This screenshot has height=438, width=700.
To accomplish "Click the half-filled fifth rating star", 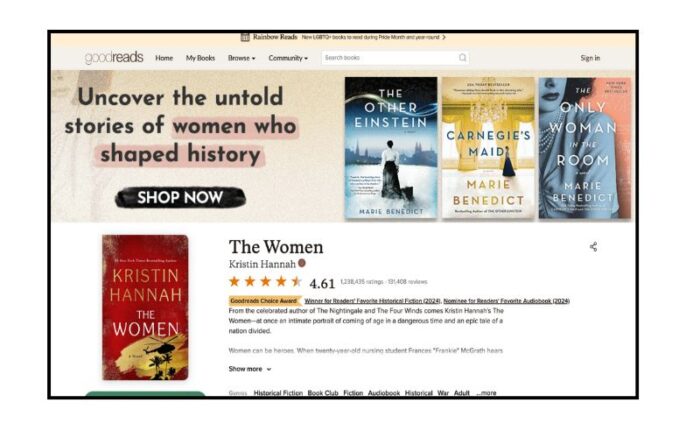I will [x=296, y=281].
